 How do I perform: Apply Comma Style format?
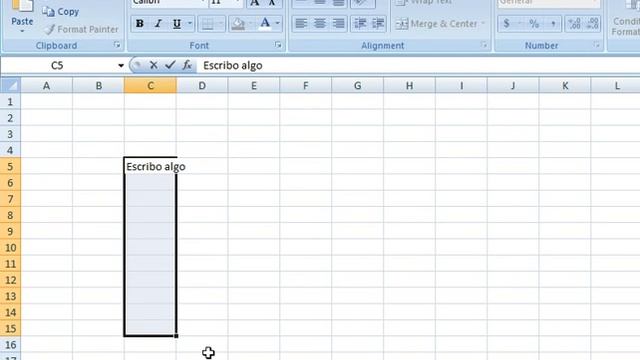[x=553, y=24]
